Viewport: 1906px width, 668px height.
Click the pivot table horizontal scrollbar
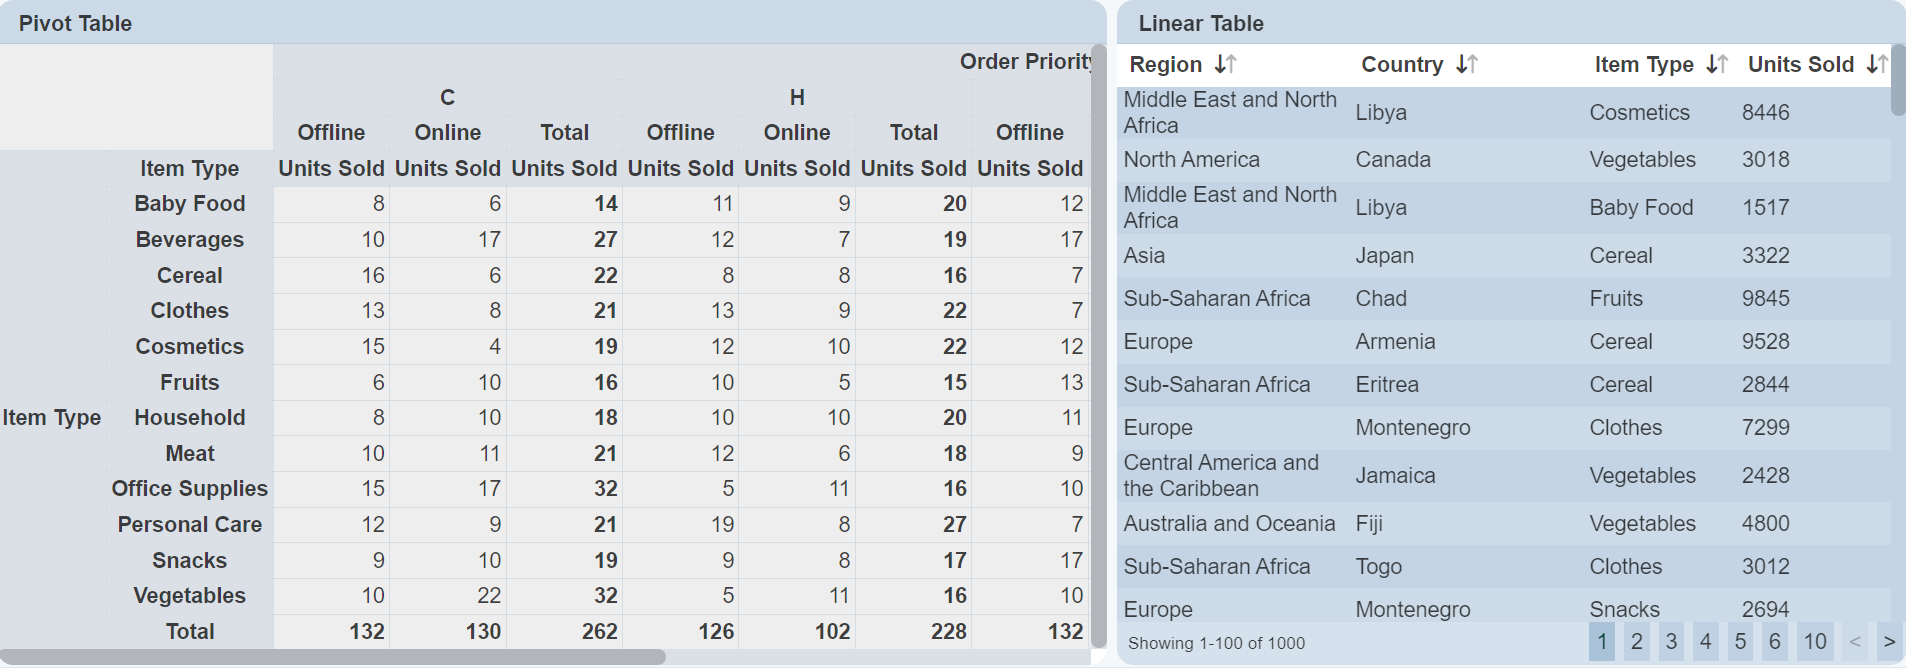pos(333,657)
